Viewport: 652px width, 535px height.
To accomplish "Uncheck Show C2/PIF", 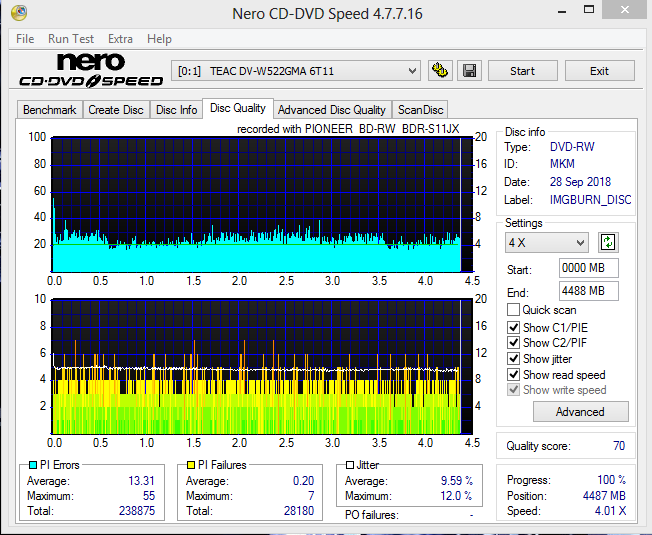I will point(514,343).
